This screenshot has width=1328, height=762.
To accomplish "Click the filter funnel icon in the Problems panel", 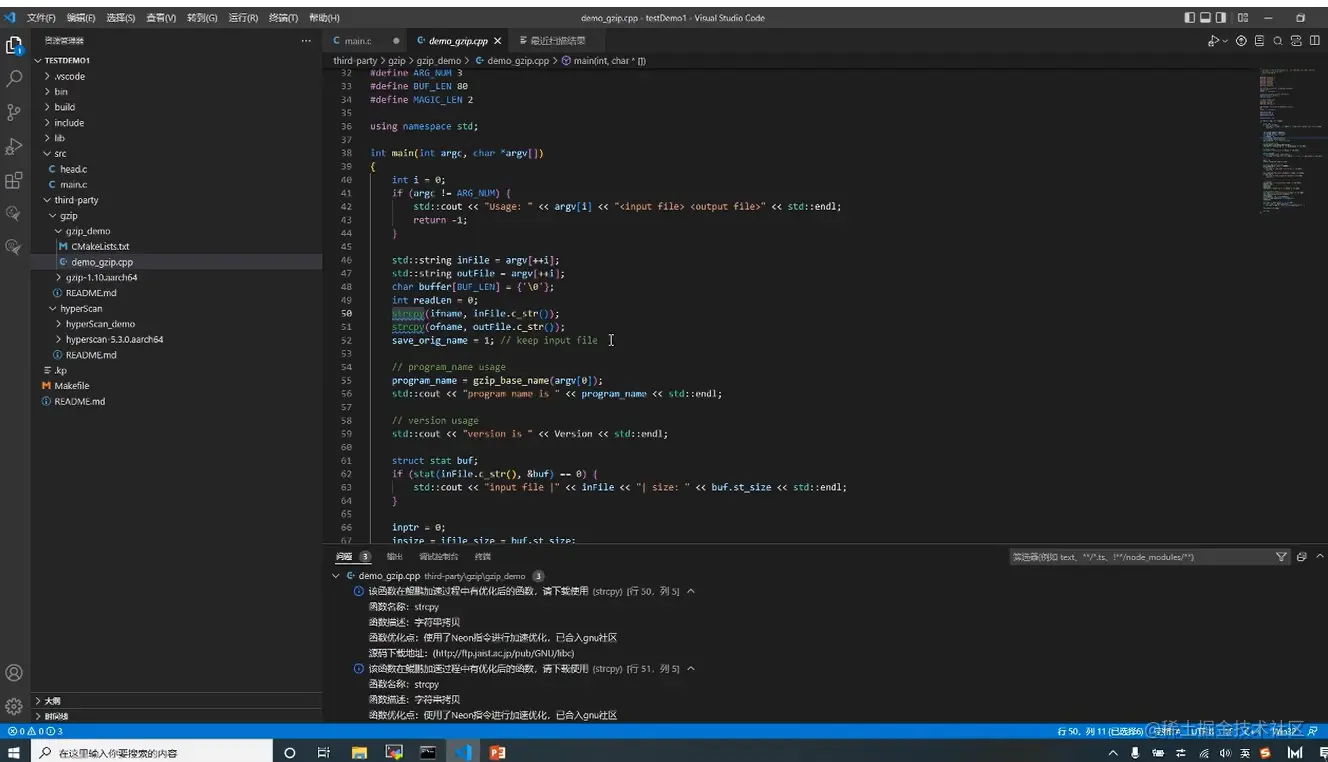I will (x=1282, y=557).
